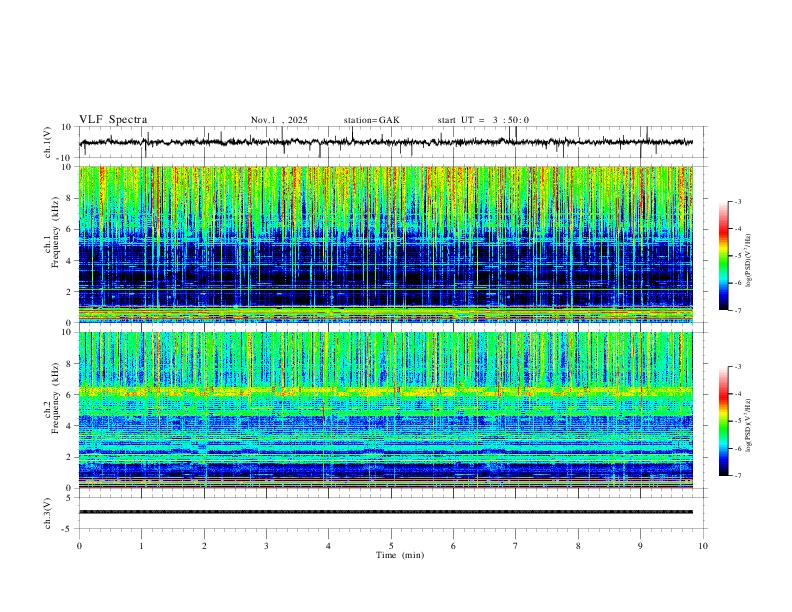This screenshot has height=612, width=792.
Task: Click the ch.2 spectrogram color scale bar
Action: [x=723, y=421]
